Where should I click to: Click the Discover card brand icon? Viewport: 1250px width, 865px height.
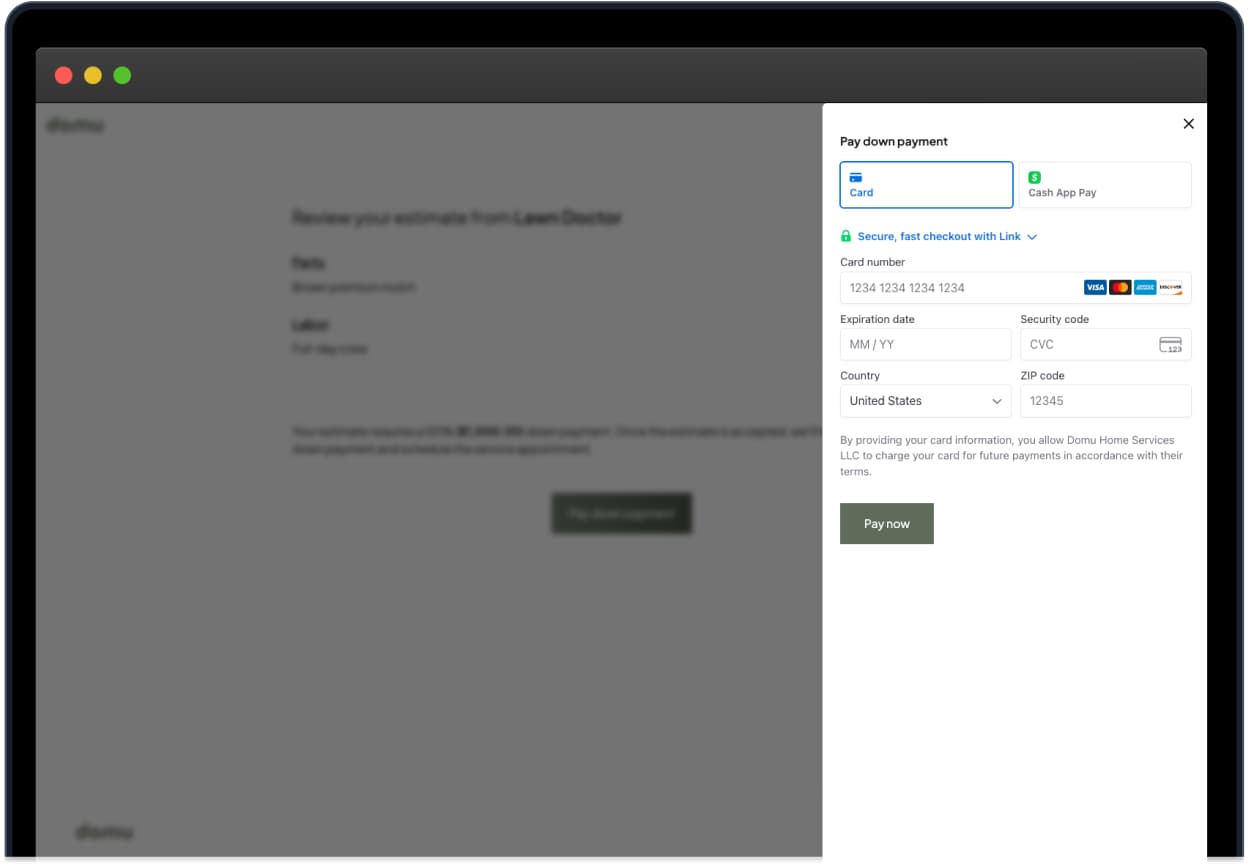(1172, 287)
